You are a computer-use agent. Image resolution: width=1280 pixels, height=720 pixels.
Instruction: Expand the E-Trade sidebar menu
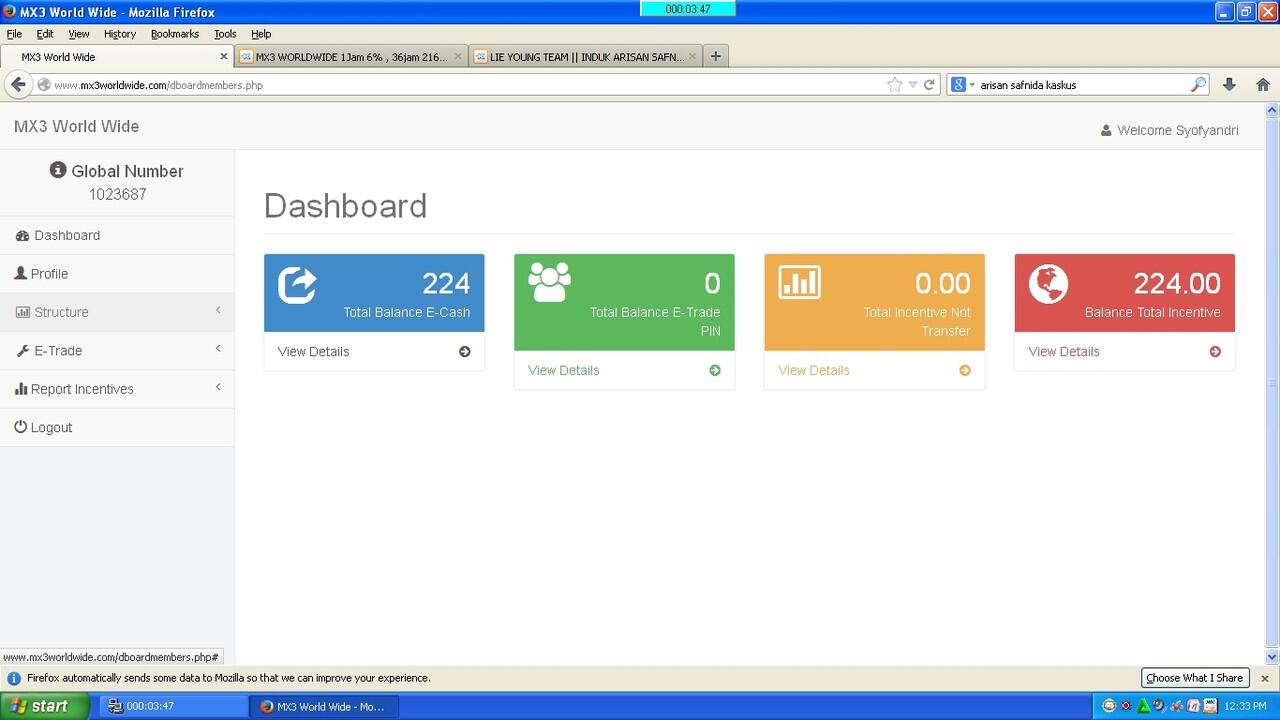(x=117, y=351)
